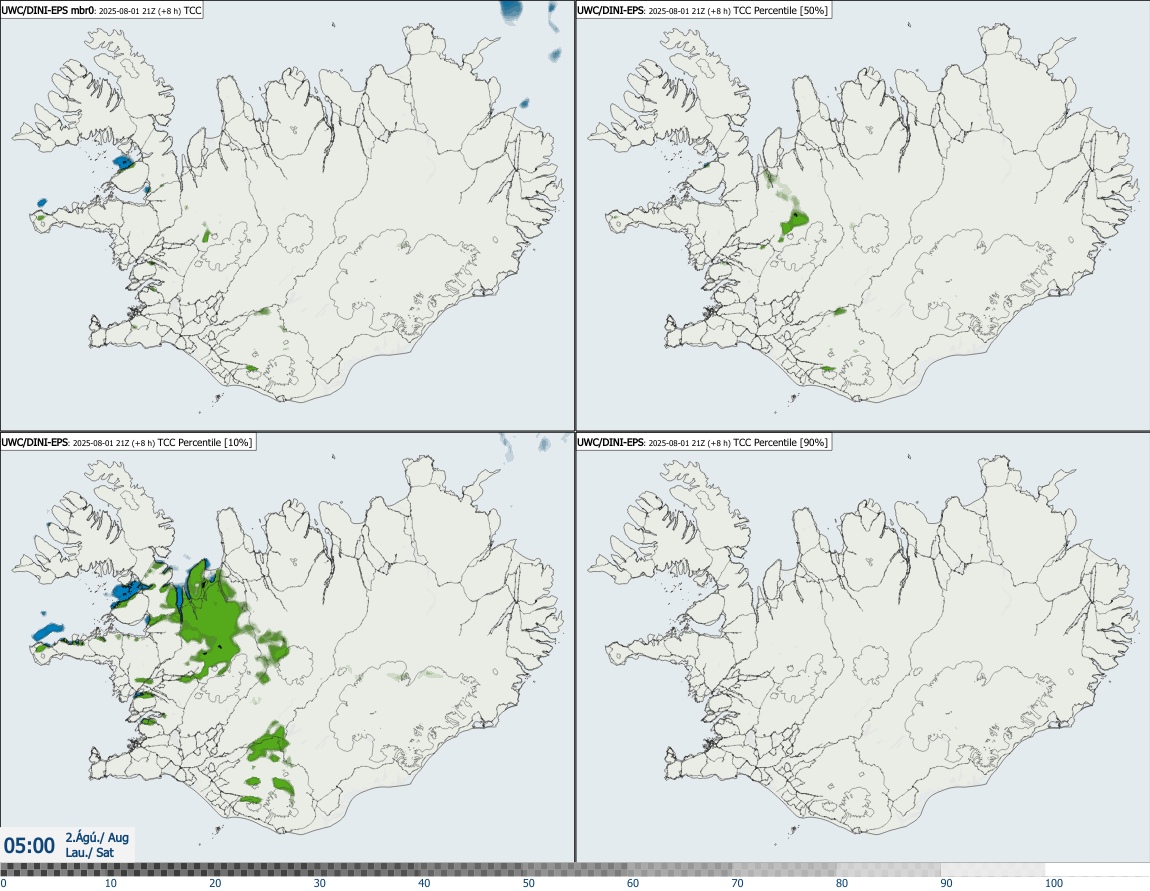Image resolution: width=1150 pixels, height=891 pixels.
Task: Click the 50 label on the cloud scale
Action: click(528, 883)
